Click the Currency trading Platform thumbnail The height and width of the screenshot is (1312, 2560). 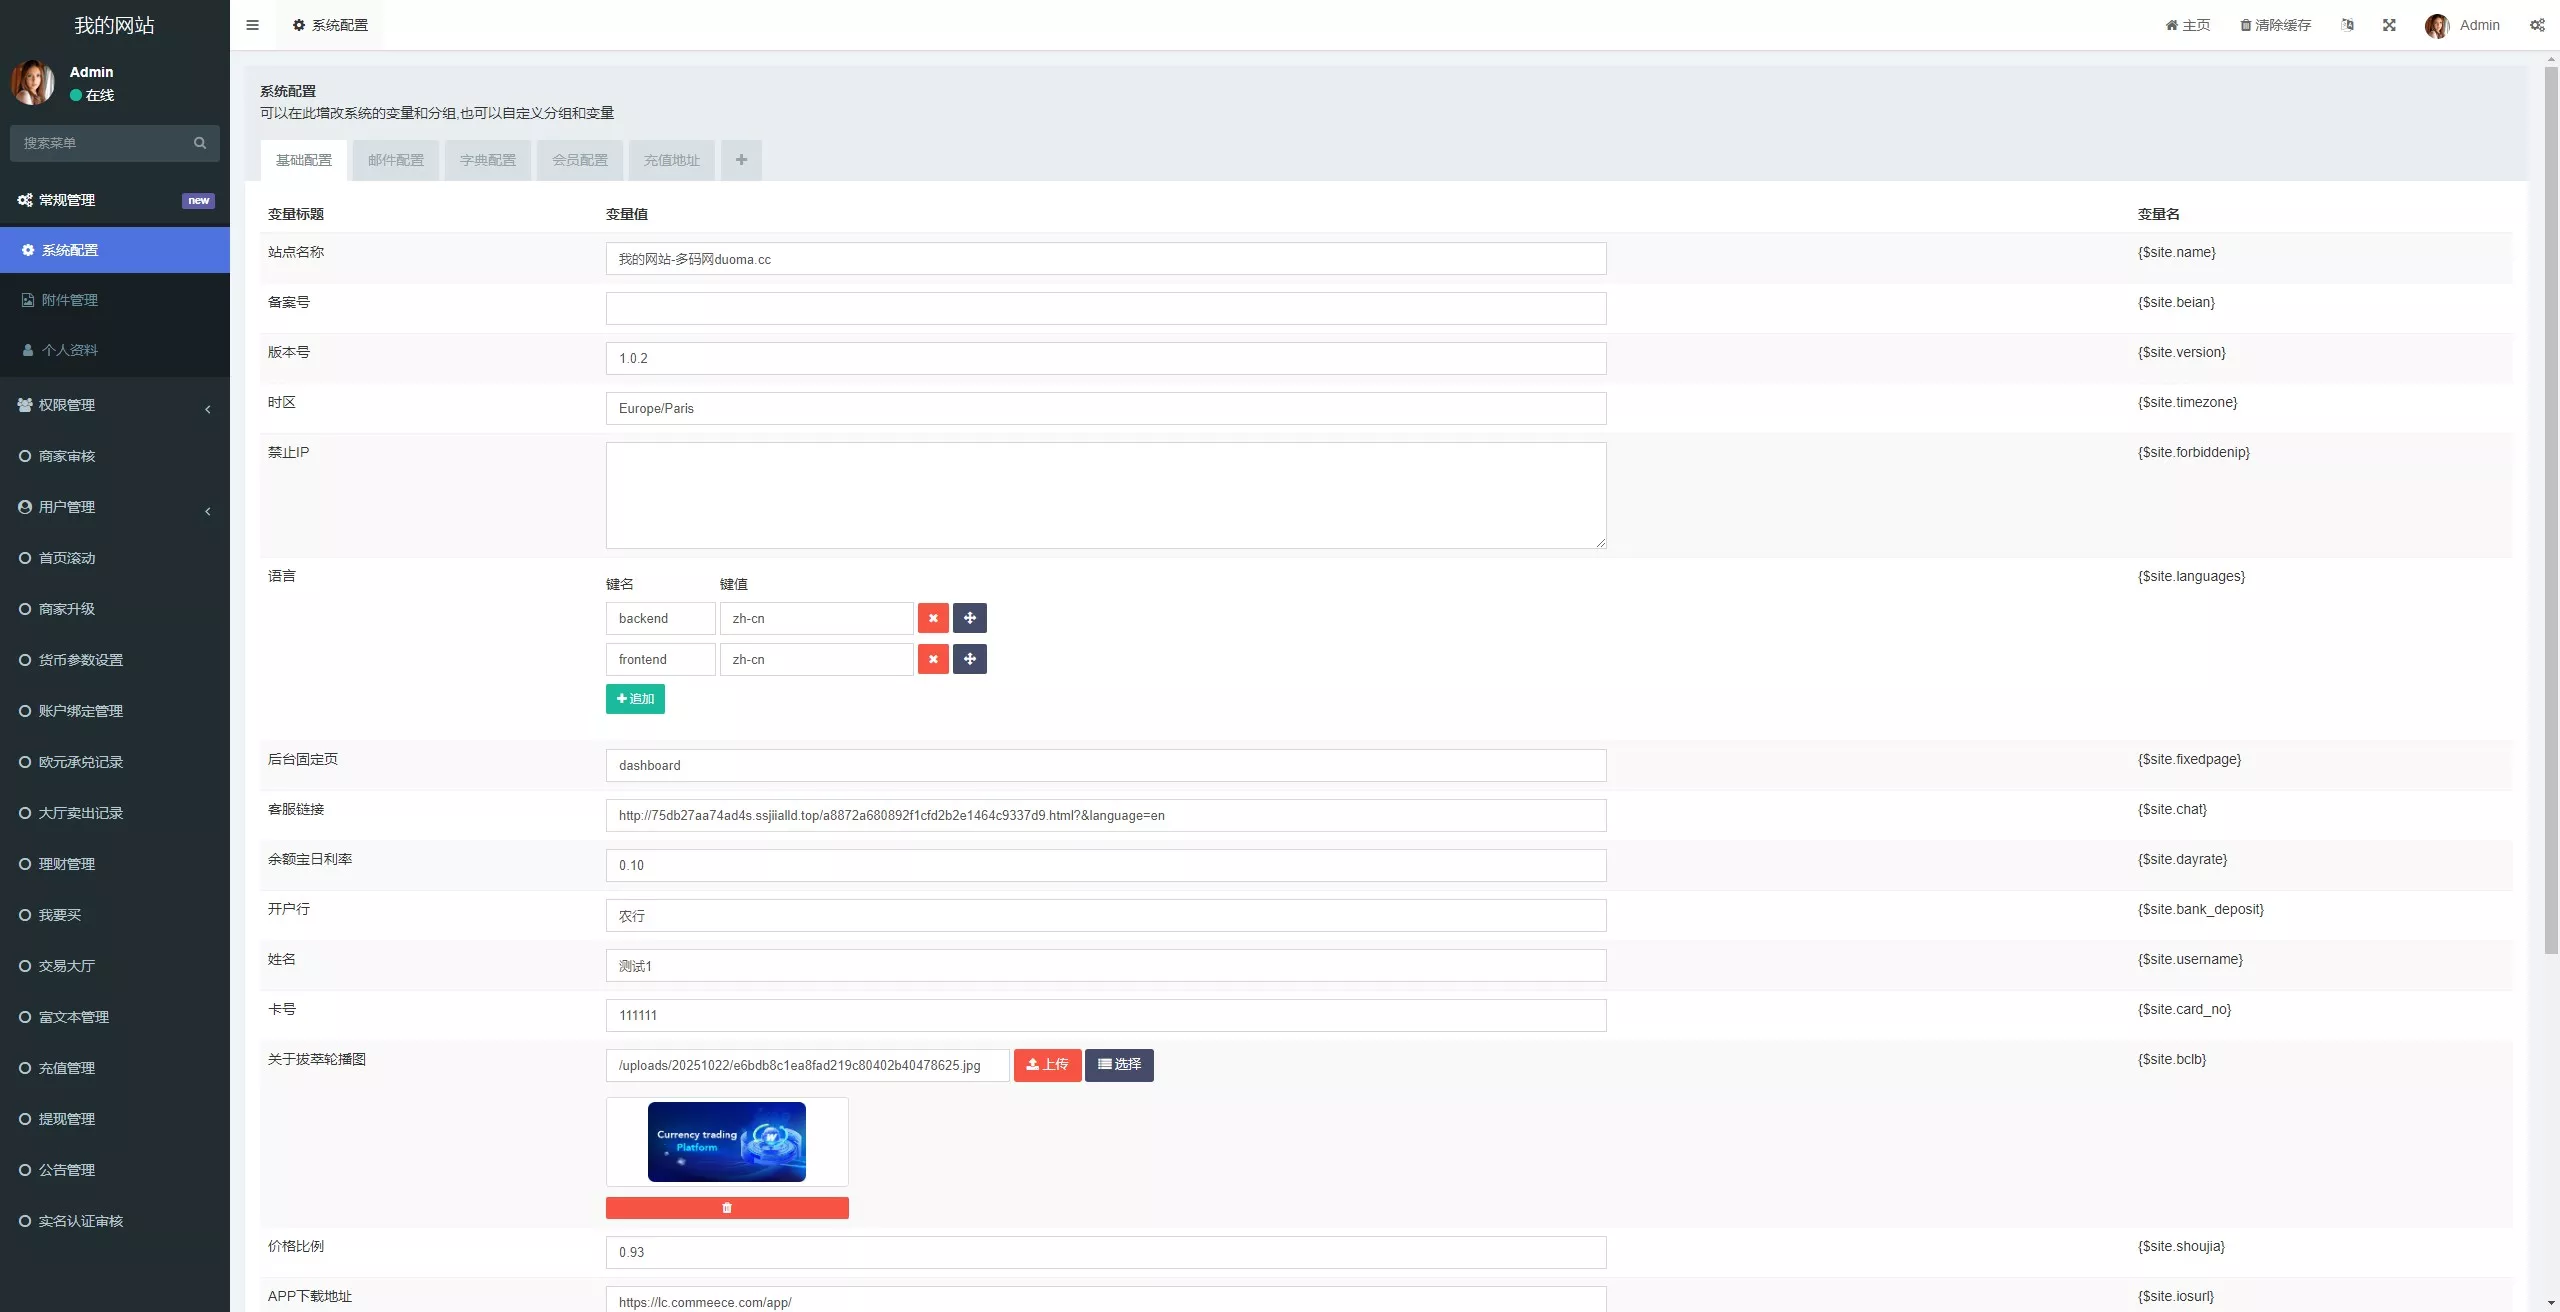pos(727,1142)
